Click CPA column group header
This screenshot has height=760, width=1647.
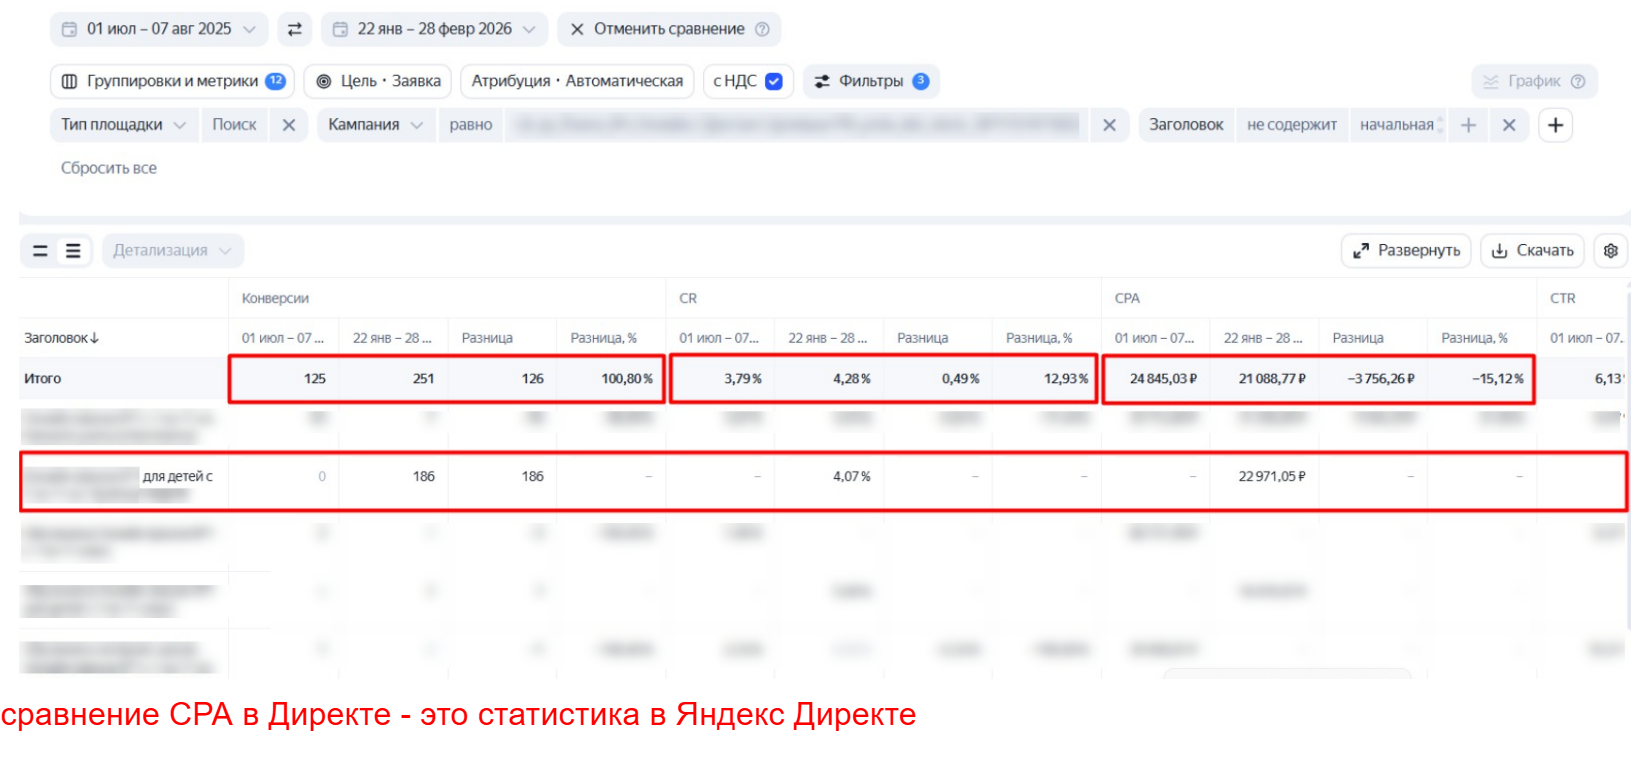tap(1127, 298)
